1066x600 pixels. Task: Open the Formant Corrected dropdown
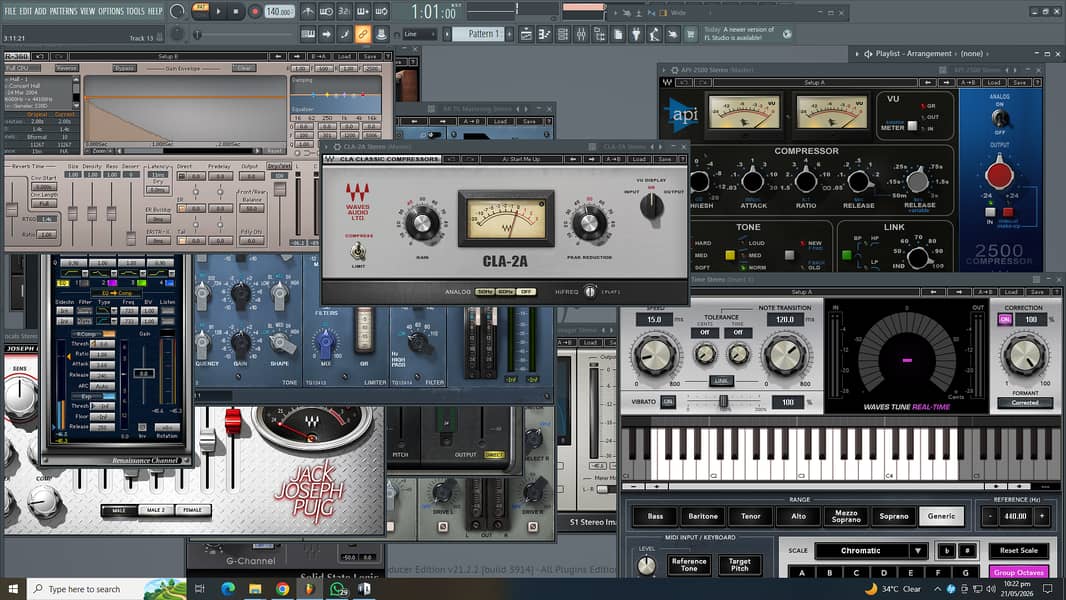(x=1025, y=402)
